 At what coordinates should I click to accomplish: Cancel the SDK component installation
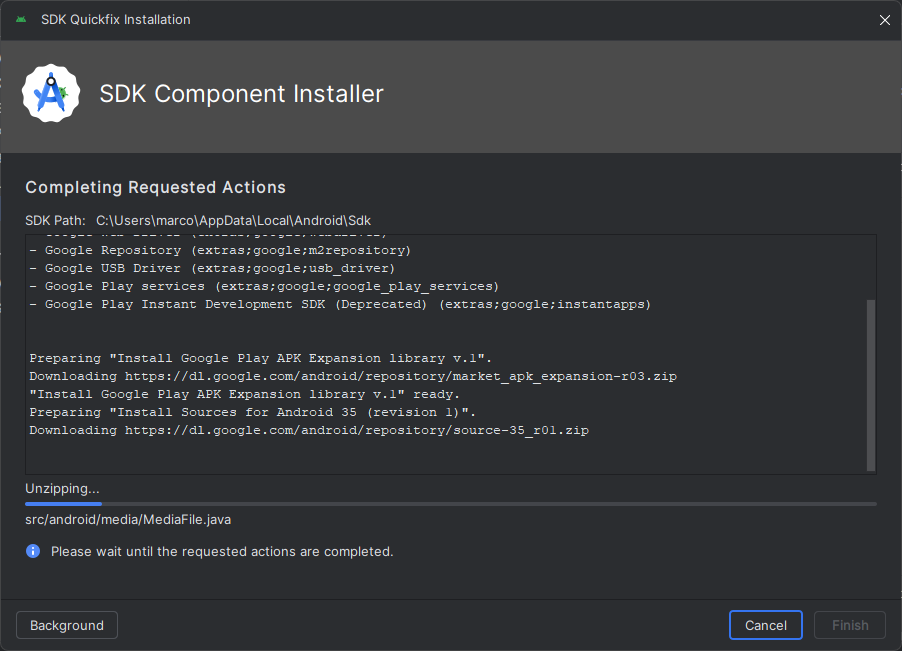(x=765, y=624)
